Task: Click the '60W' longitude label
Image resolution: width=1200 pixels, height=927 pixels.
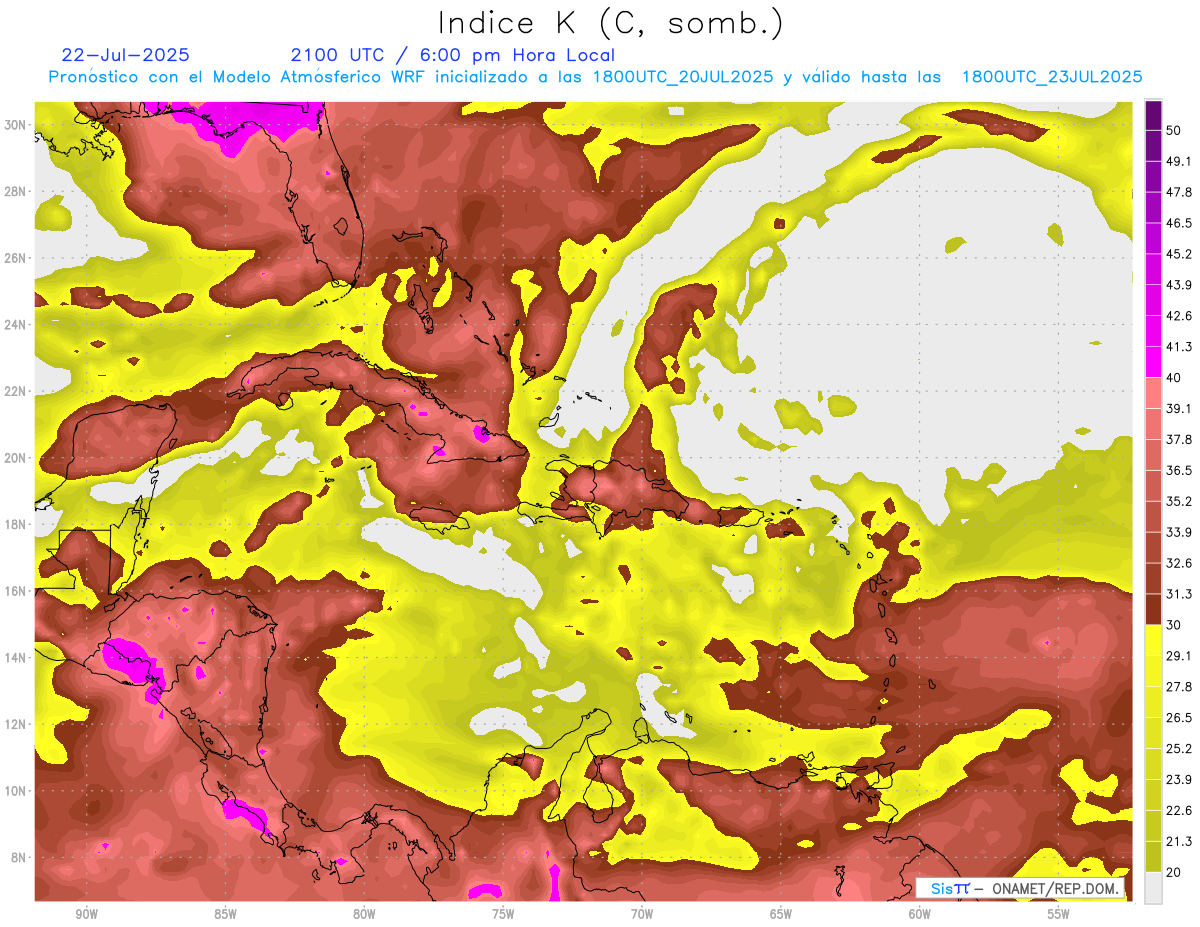Action: click(x=920, y=915)
